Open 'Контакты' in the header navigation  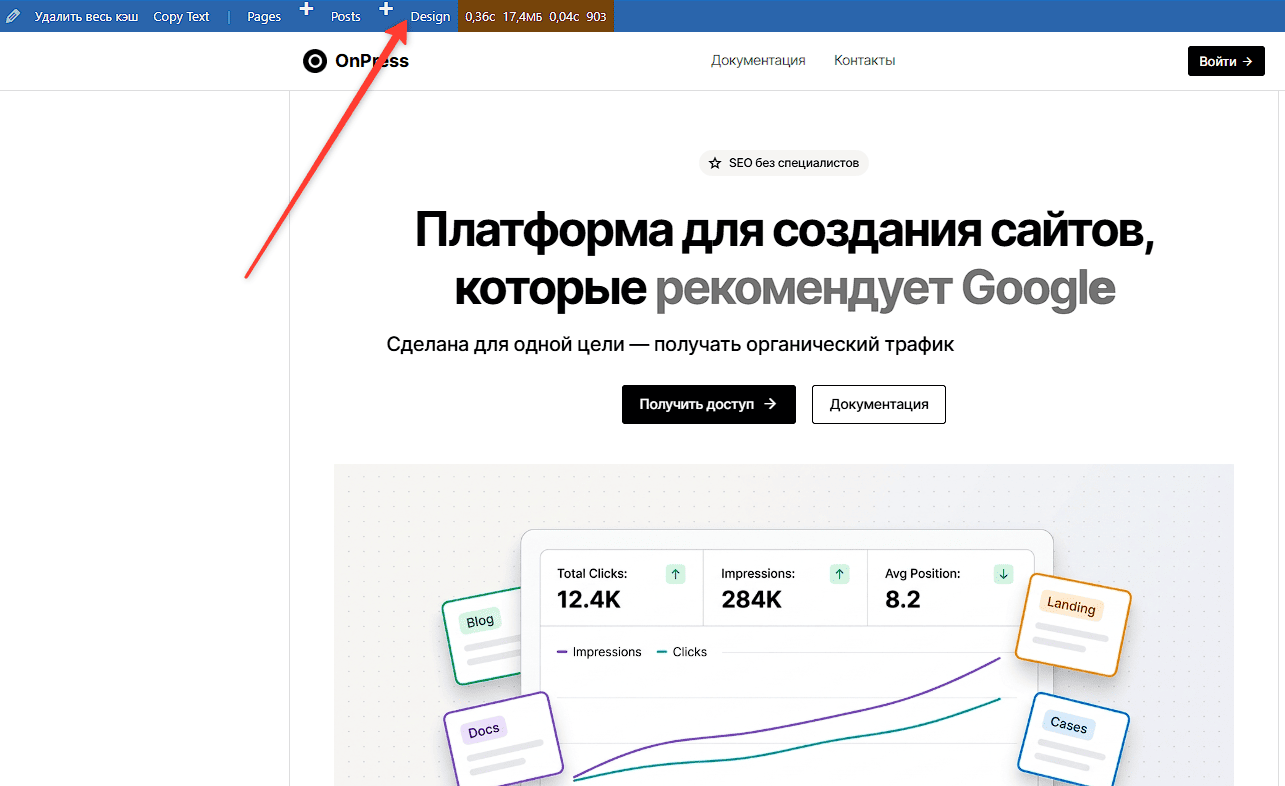click(x=864, y=60)
